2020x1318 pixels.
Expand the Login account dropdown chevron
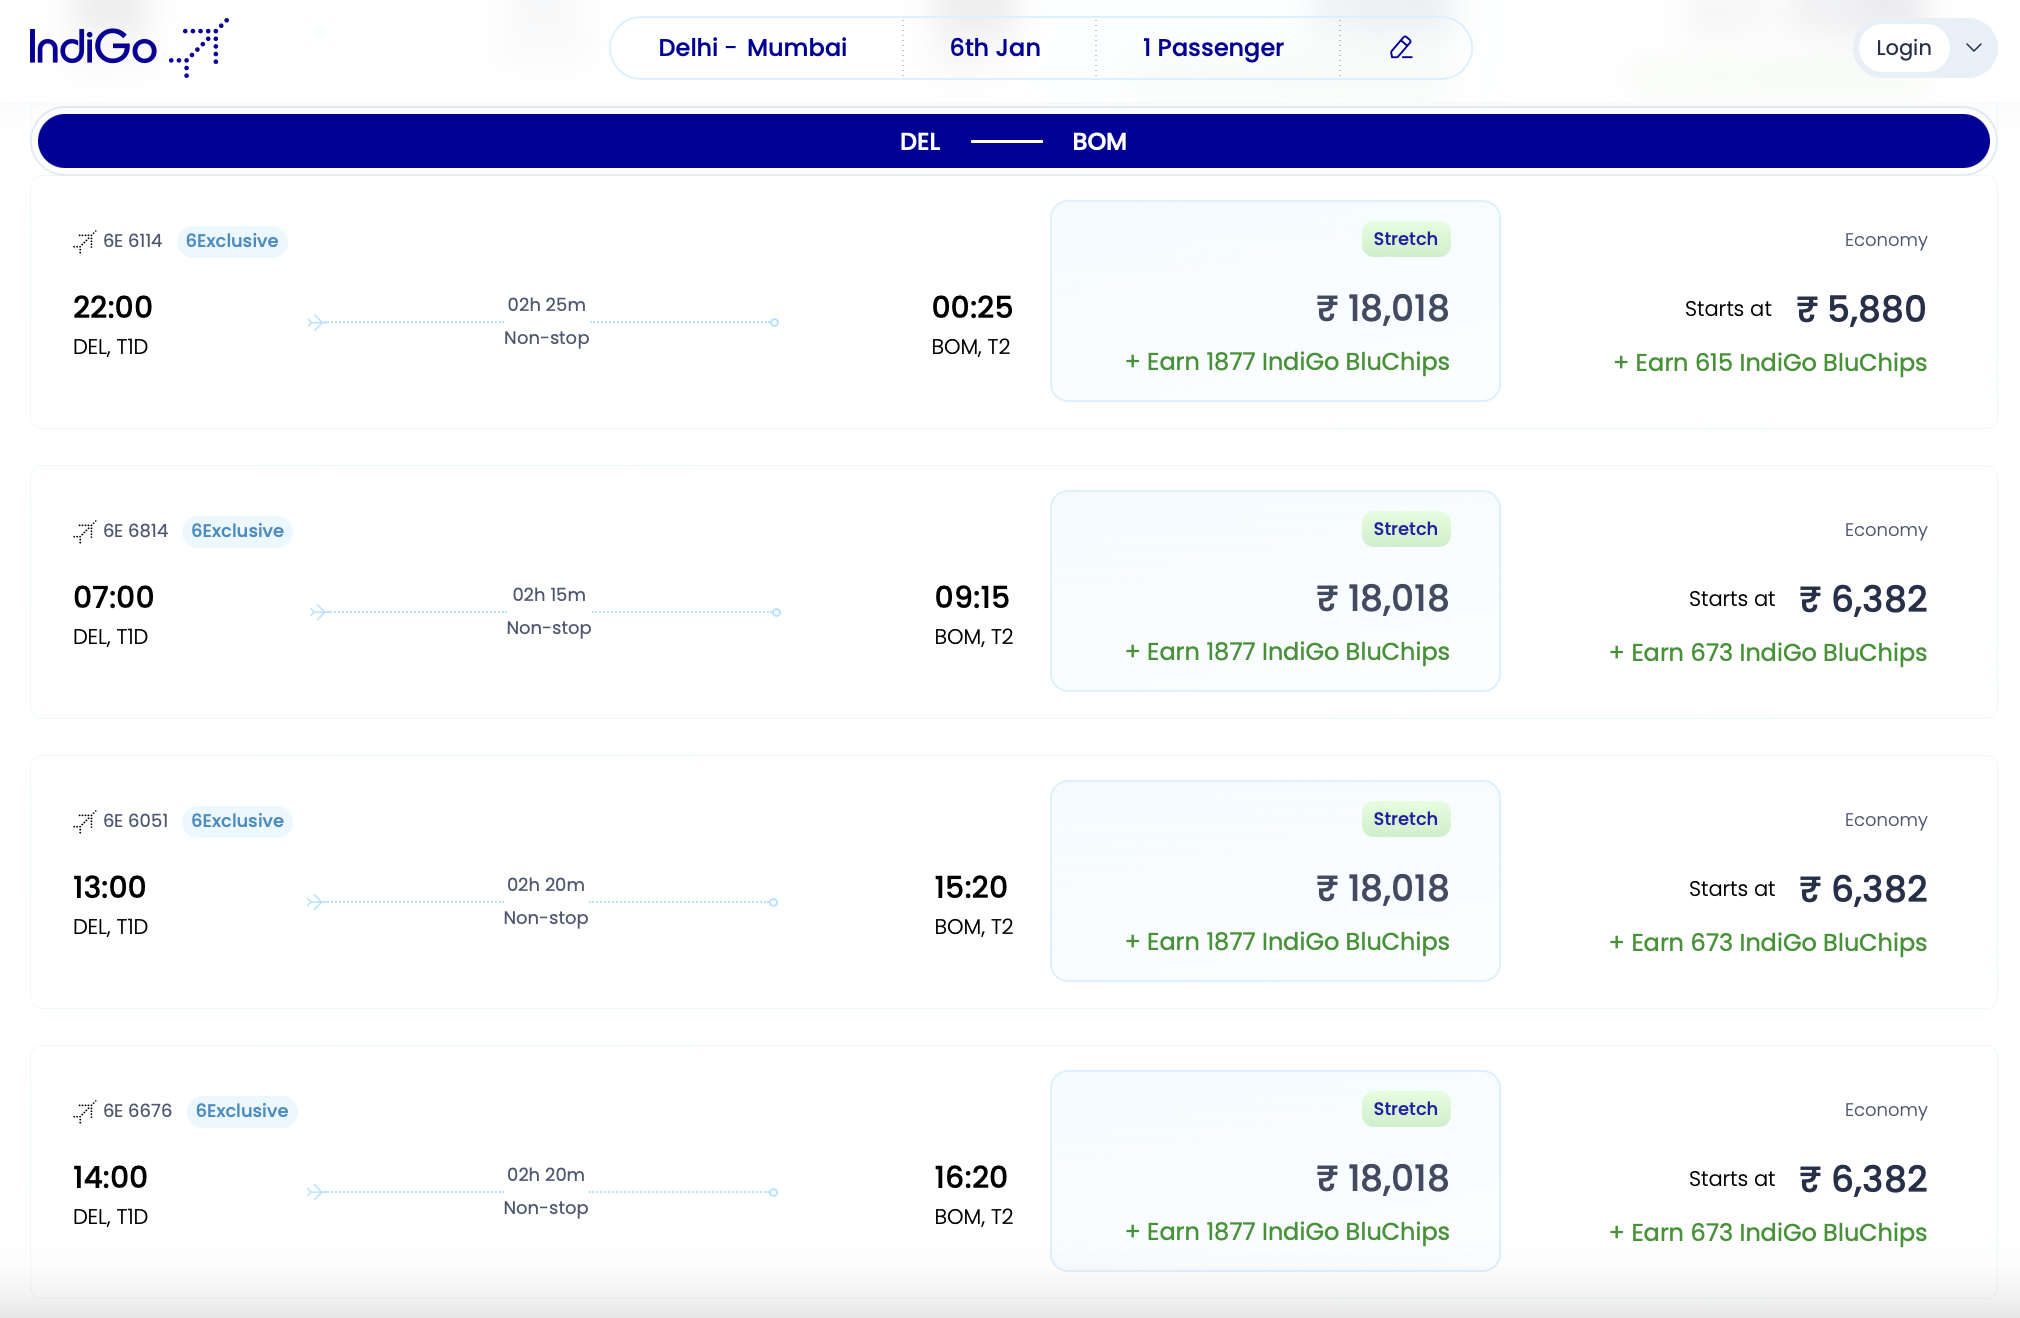pyautogui.click(x=1974, y=47)
